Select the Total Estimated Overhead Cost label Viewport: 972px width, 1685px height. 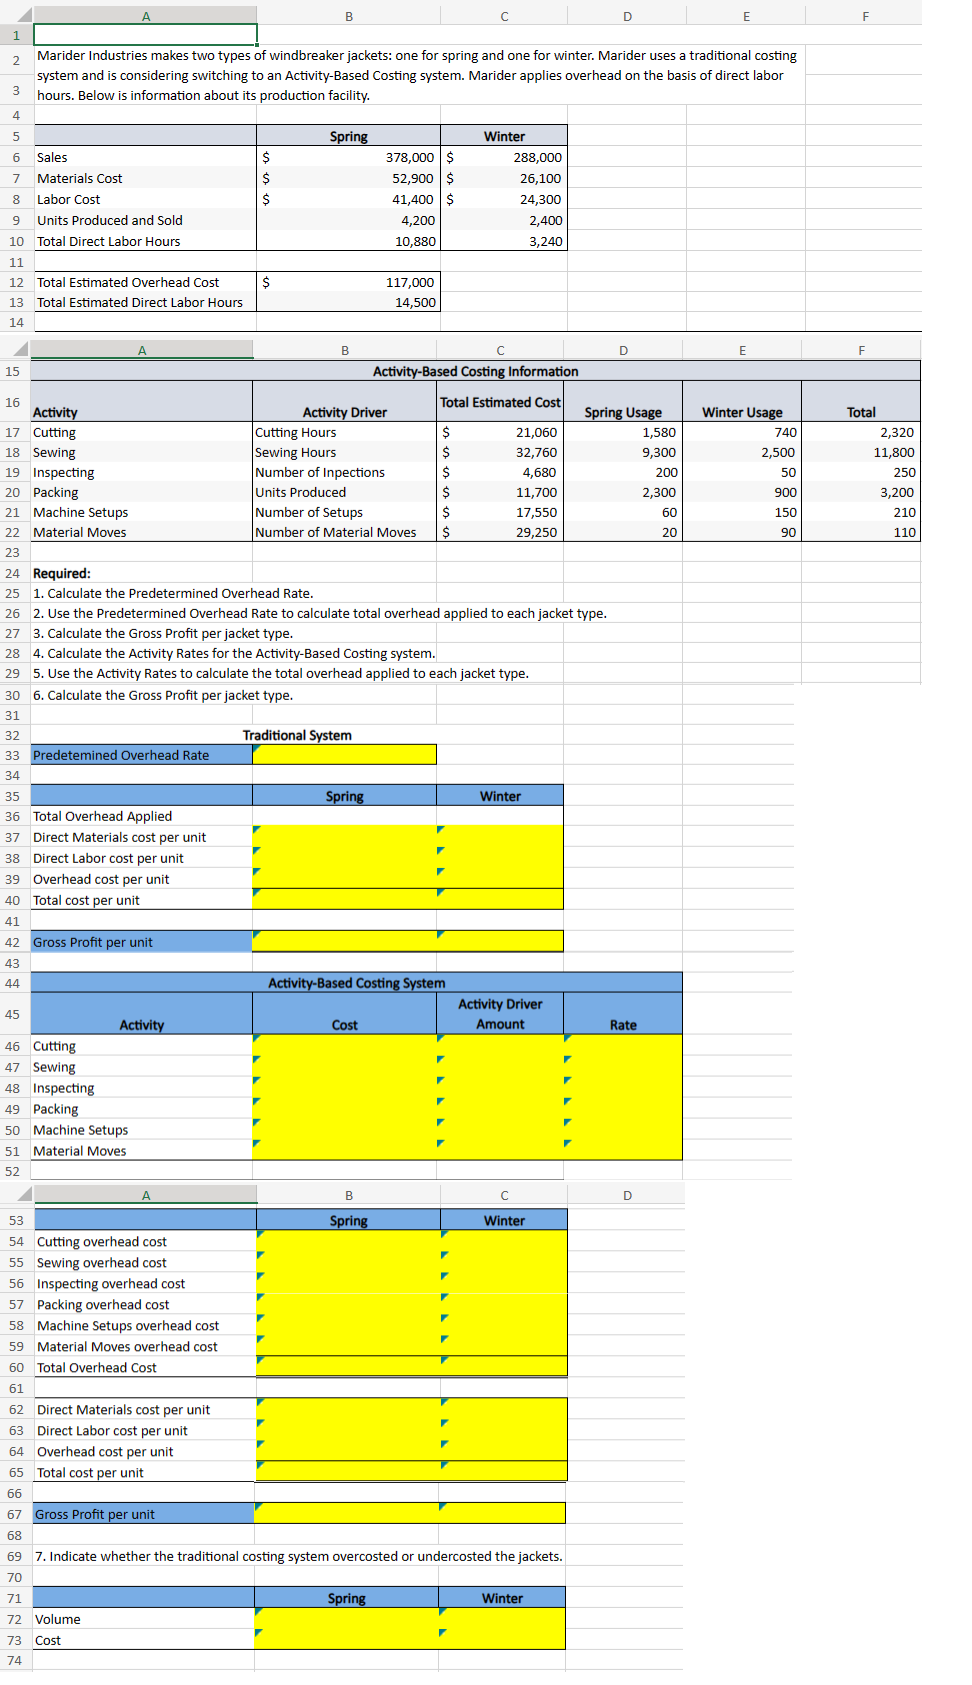pos(146,282)
